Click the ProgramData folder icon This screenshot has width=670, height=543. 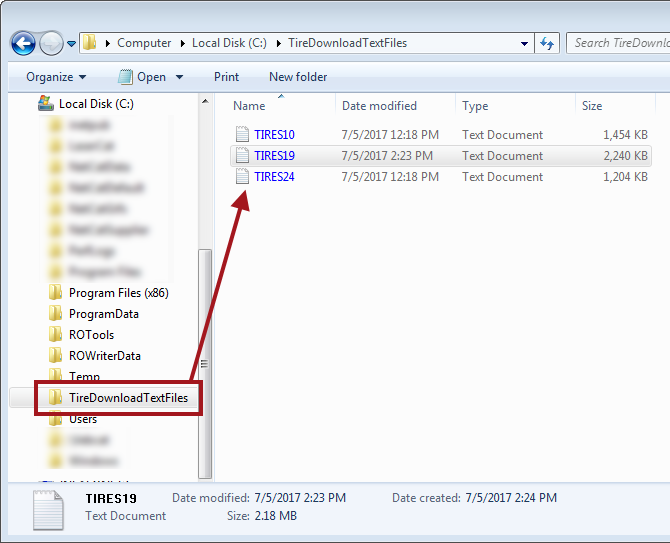(56, 313)
